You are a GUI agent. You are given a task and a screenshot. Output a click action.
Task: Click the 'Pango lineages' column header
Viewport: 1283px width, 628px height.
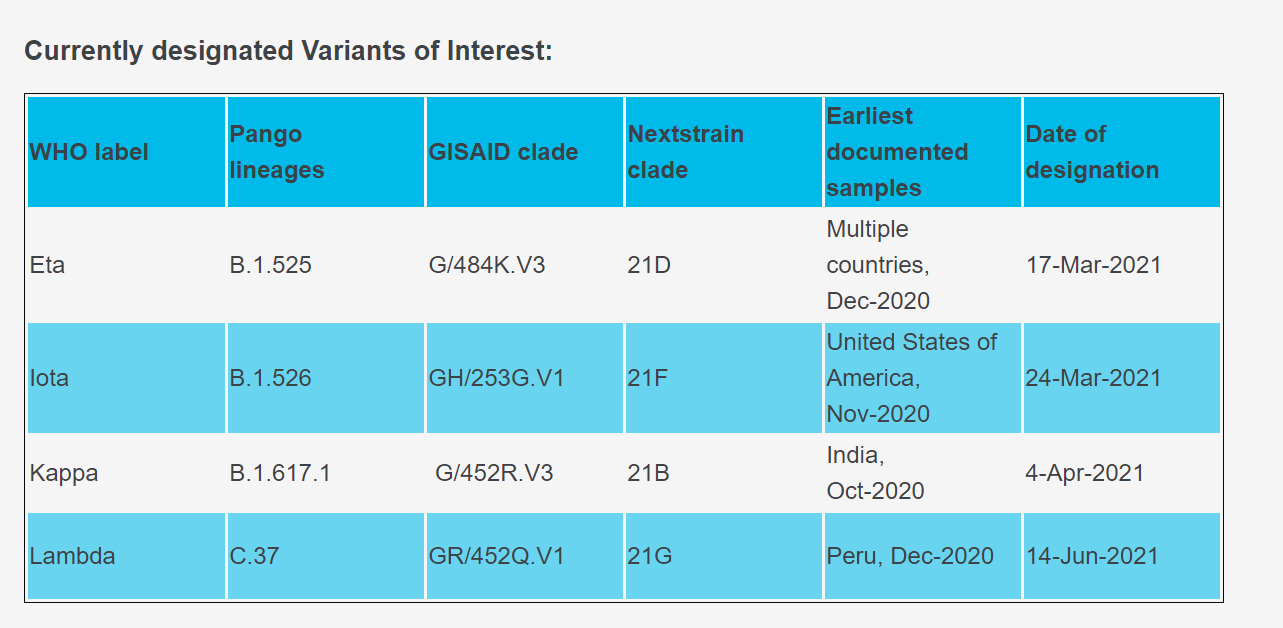pos(266,152)
